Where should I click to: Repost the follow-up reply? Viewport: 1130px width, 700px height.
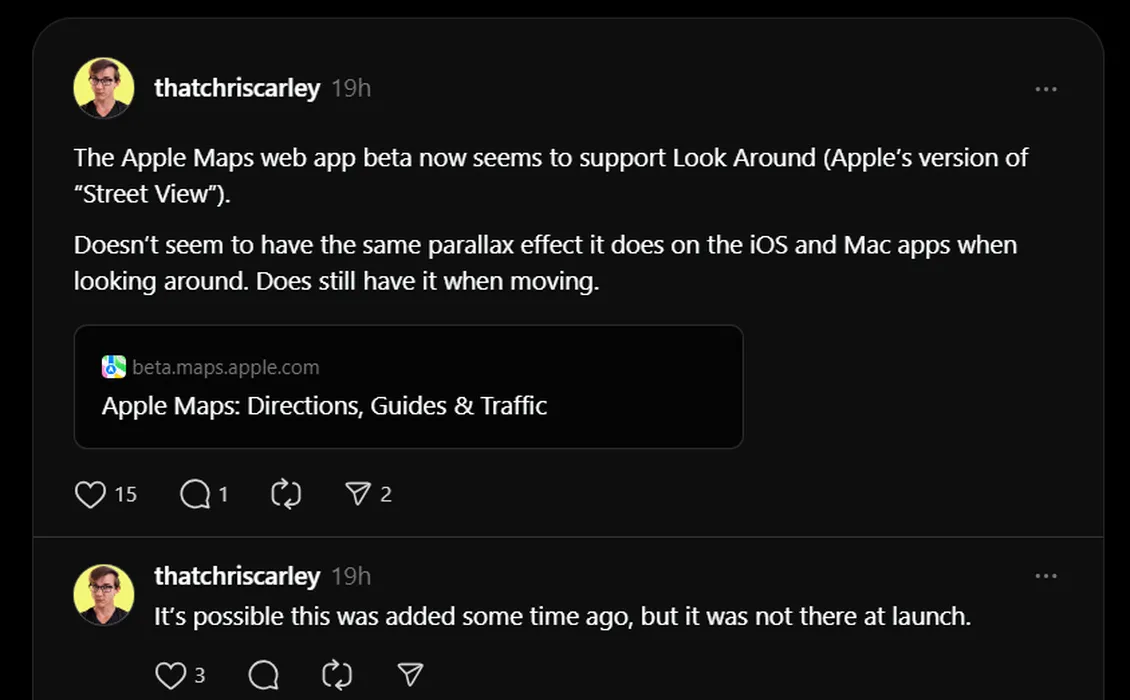point(337,675)
